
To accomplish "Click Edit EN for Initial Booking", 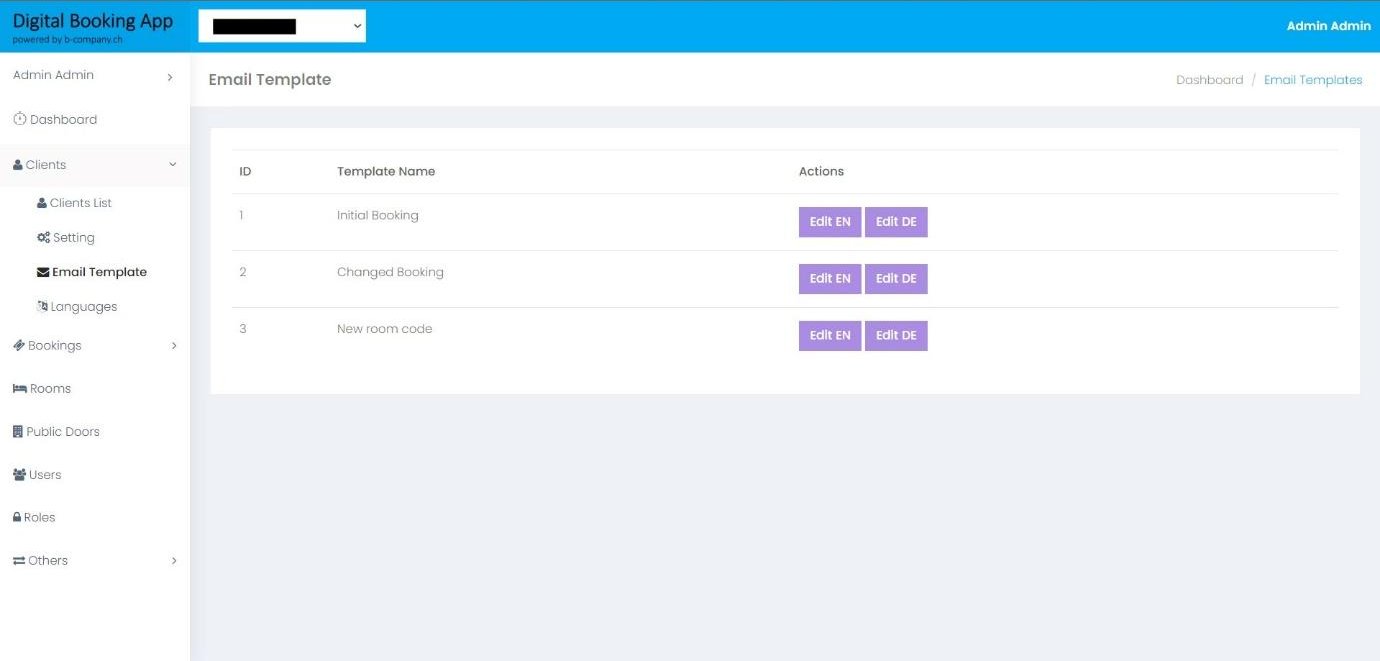I will click(x=830, y=222).
